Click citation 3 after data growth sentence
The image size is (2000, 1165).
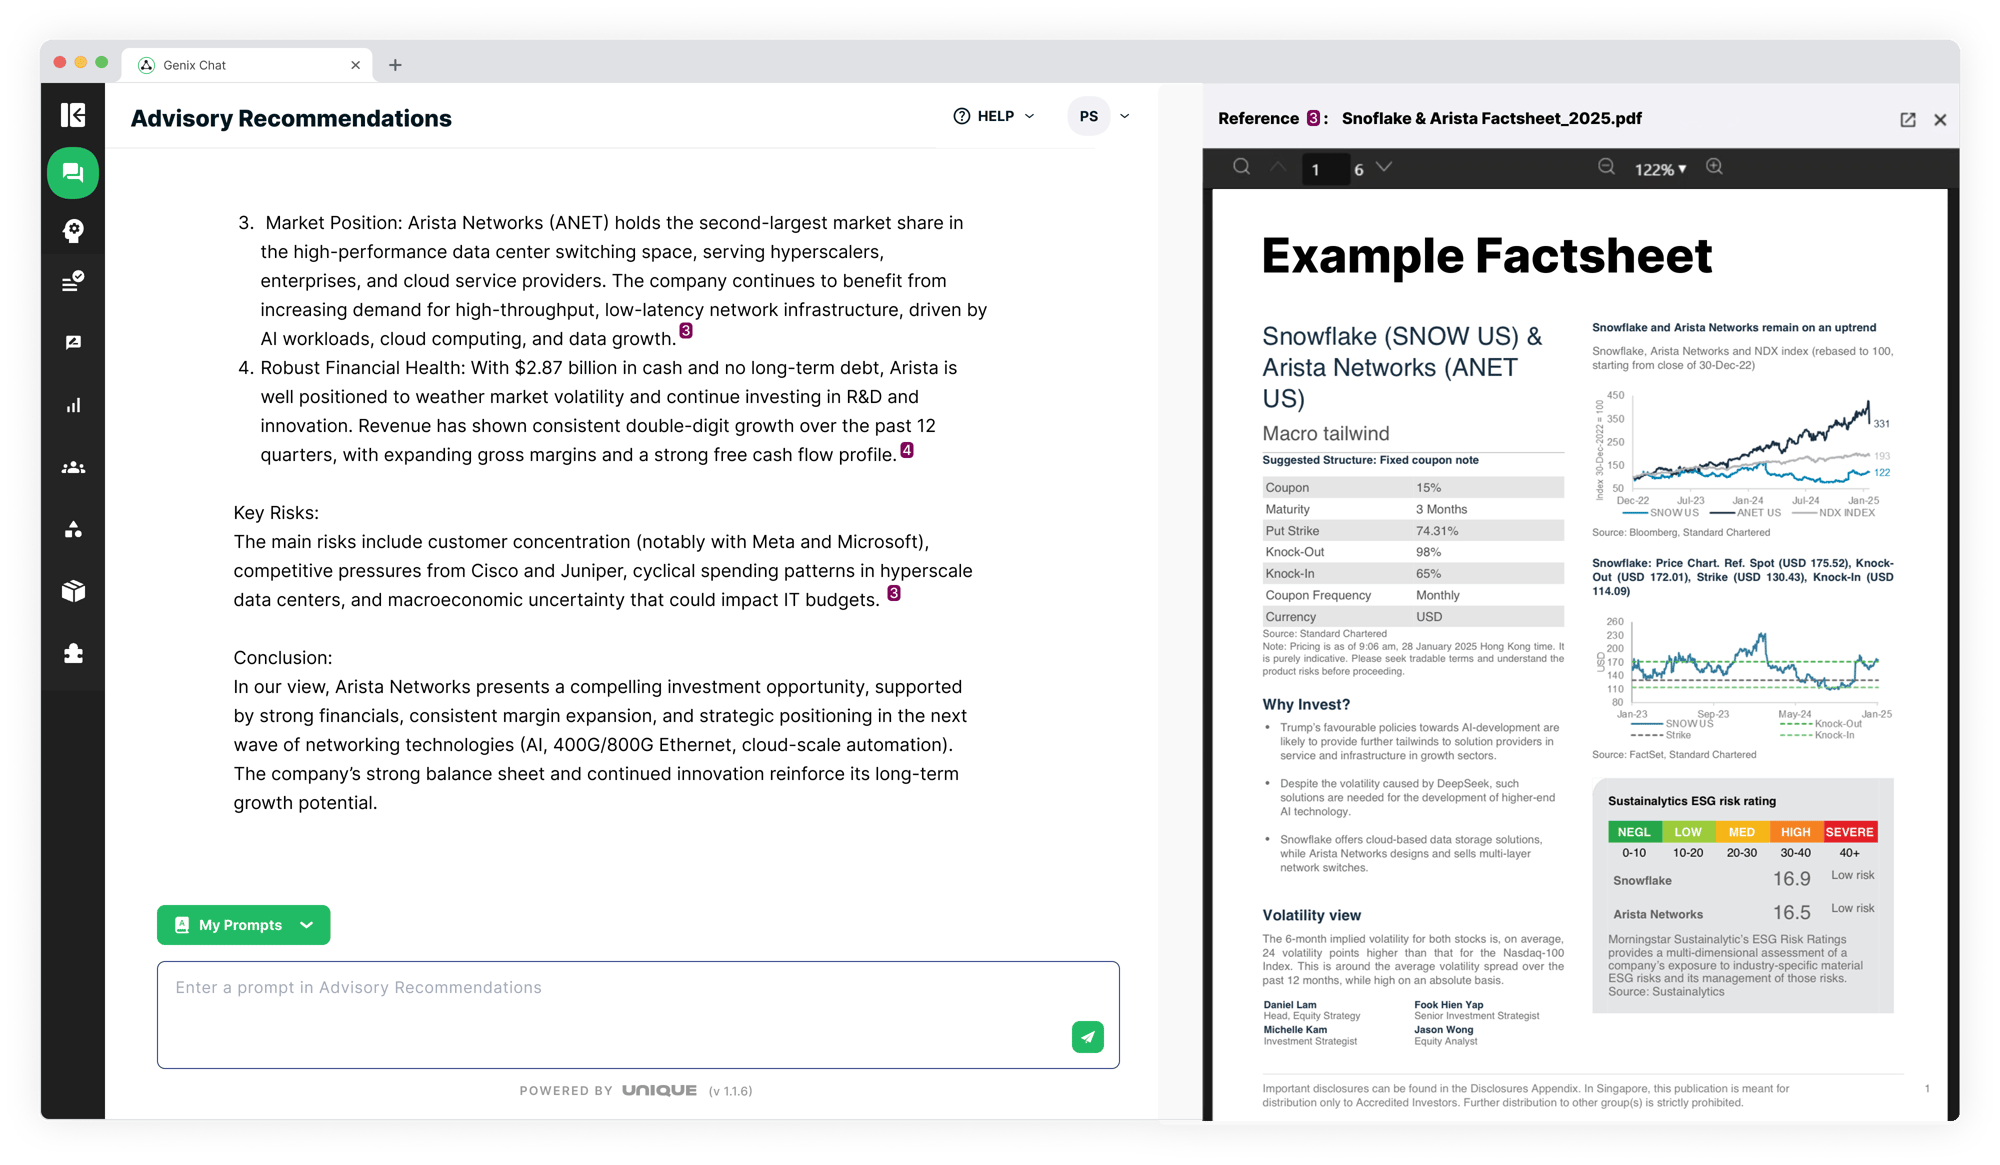point(686,331)
